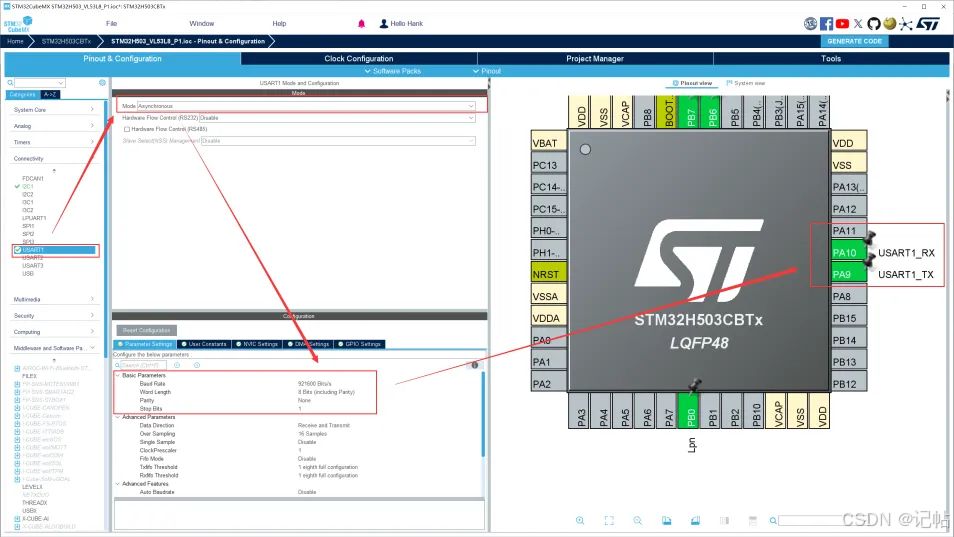Expand the System Core category

(x=54, y=110)
